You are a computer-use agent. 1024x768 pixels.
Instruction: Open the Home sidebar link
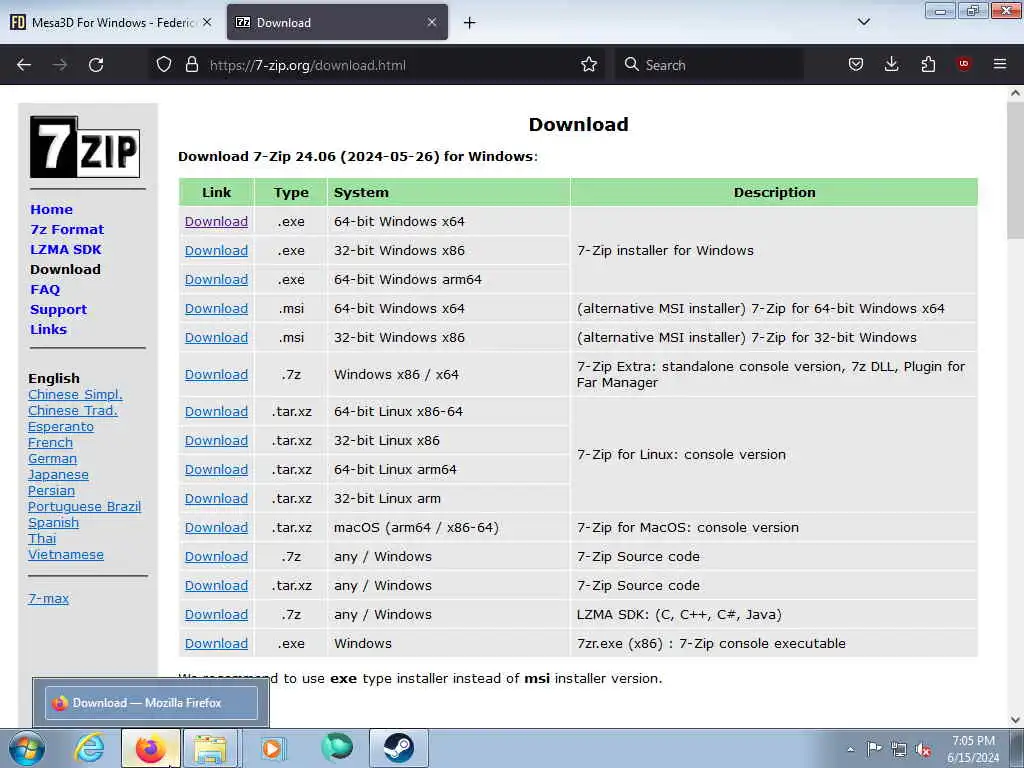point(52,210)
